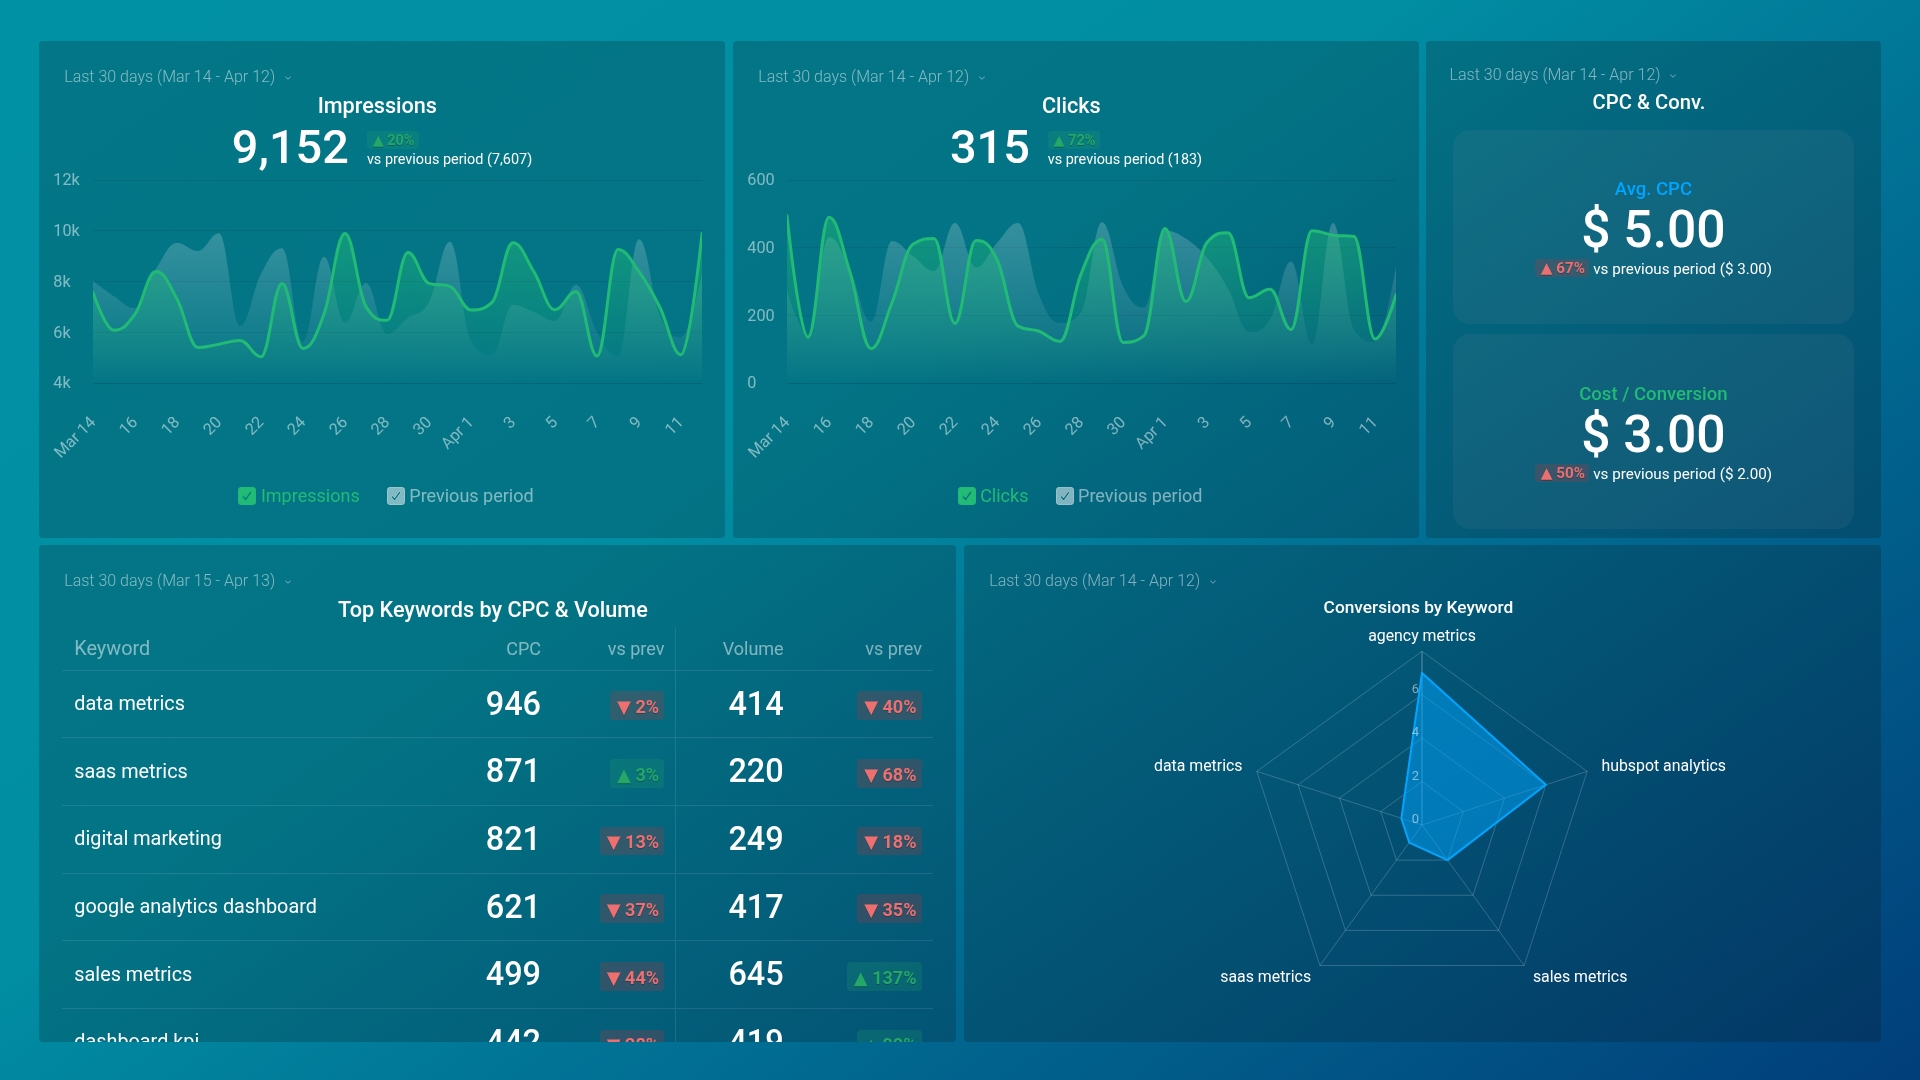
Task: Toggle the Clicks legend checkbox
Action: click(965, 495)
